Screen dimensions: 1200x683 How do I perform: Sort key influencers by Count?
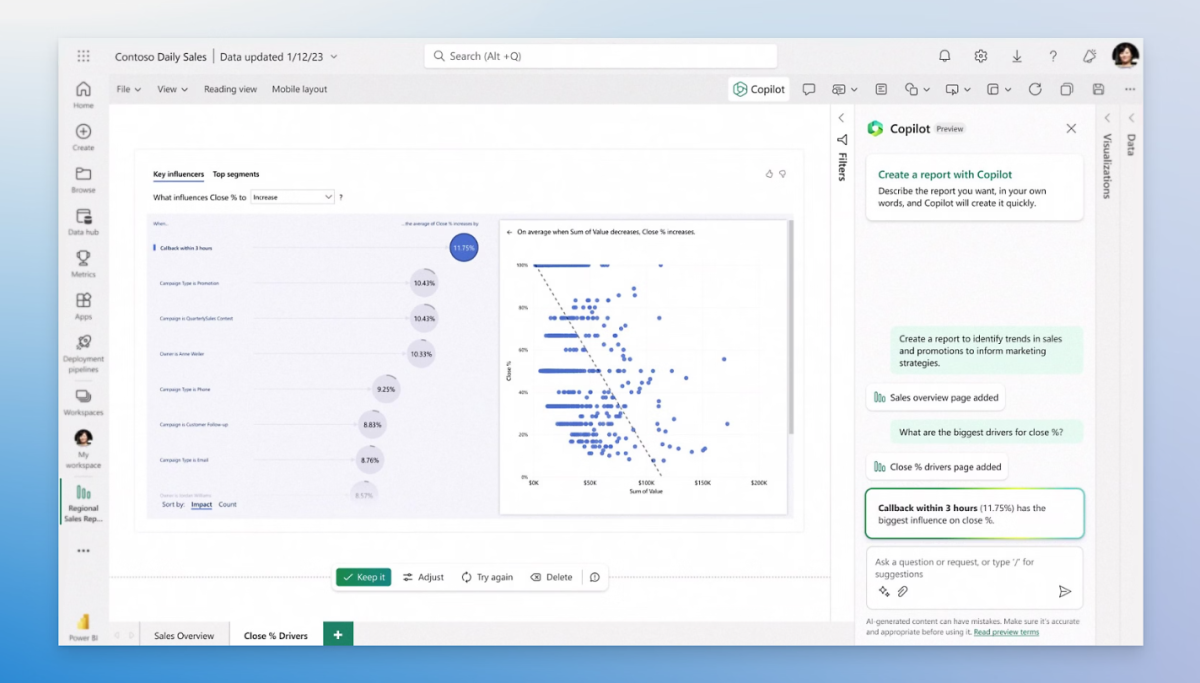tap(228, 504)
